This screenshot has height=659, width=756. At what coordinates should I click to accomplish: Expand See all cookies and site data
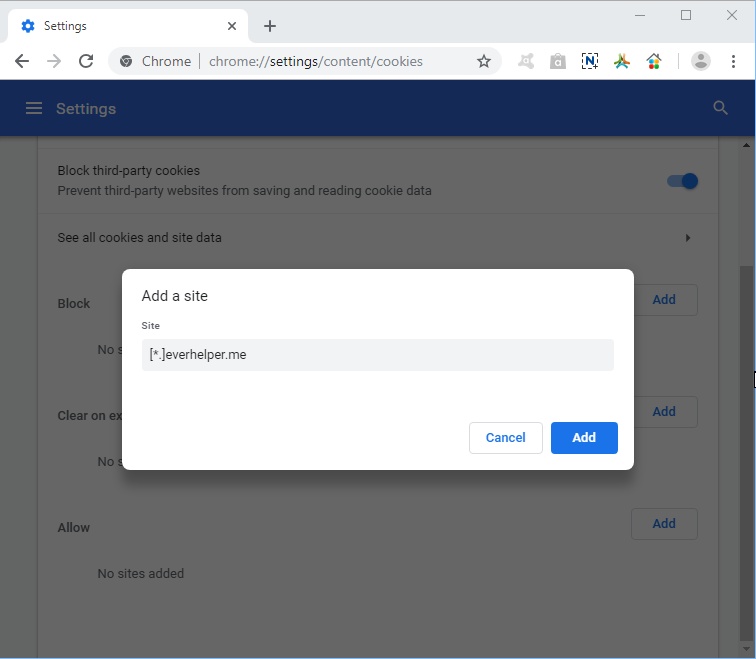point(378,238)
